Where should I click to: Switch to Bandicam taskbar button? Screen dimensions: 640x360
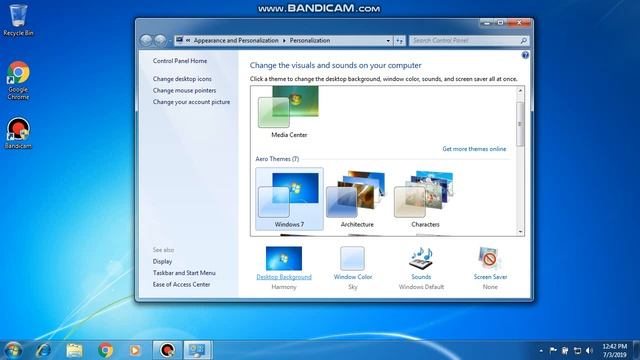tap(167, 350)
